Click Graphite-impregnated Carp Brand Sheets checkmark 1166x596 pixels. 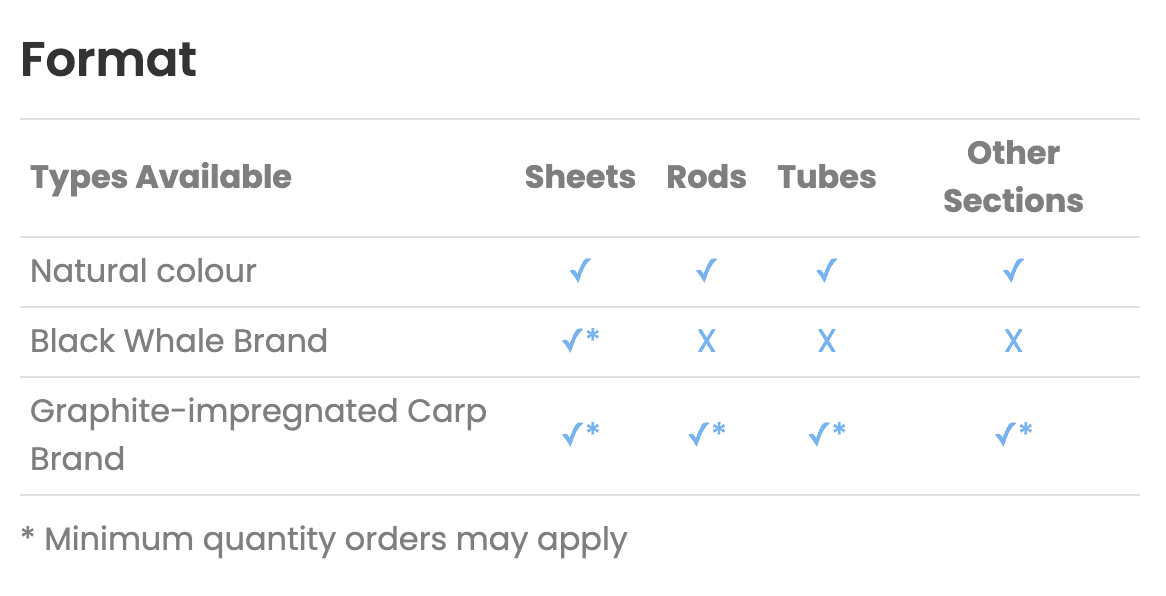pyautogui.click(x=580, y=434)
